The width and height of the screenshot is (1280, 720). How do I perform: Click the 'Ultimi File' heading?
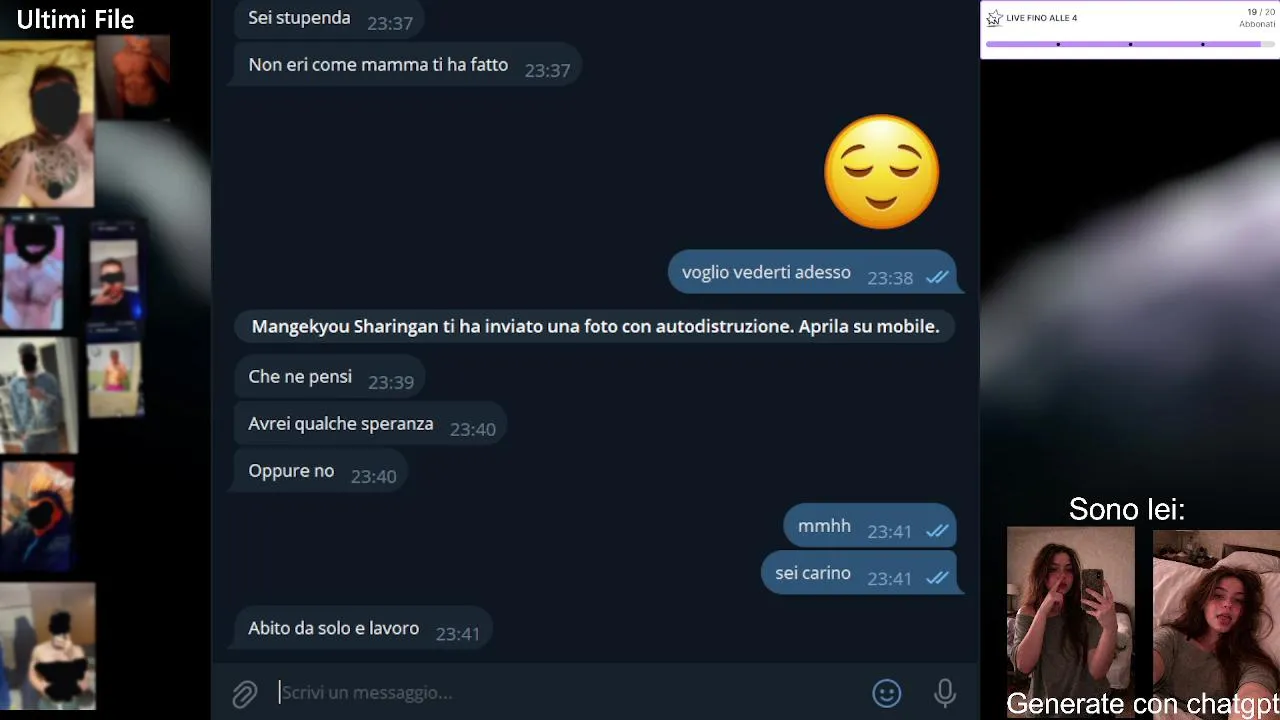coord(75,19)
